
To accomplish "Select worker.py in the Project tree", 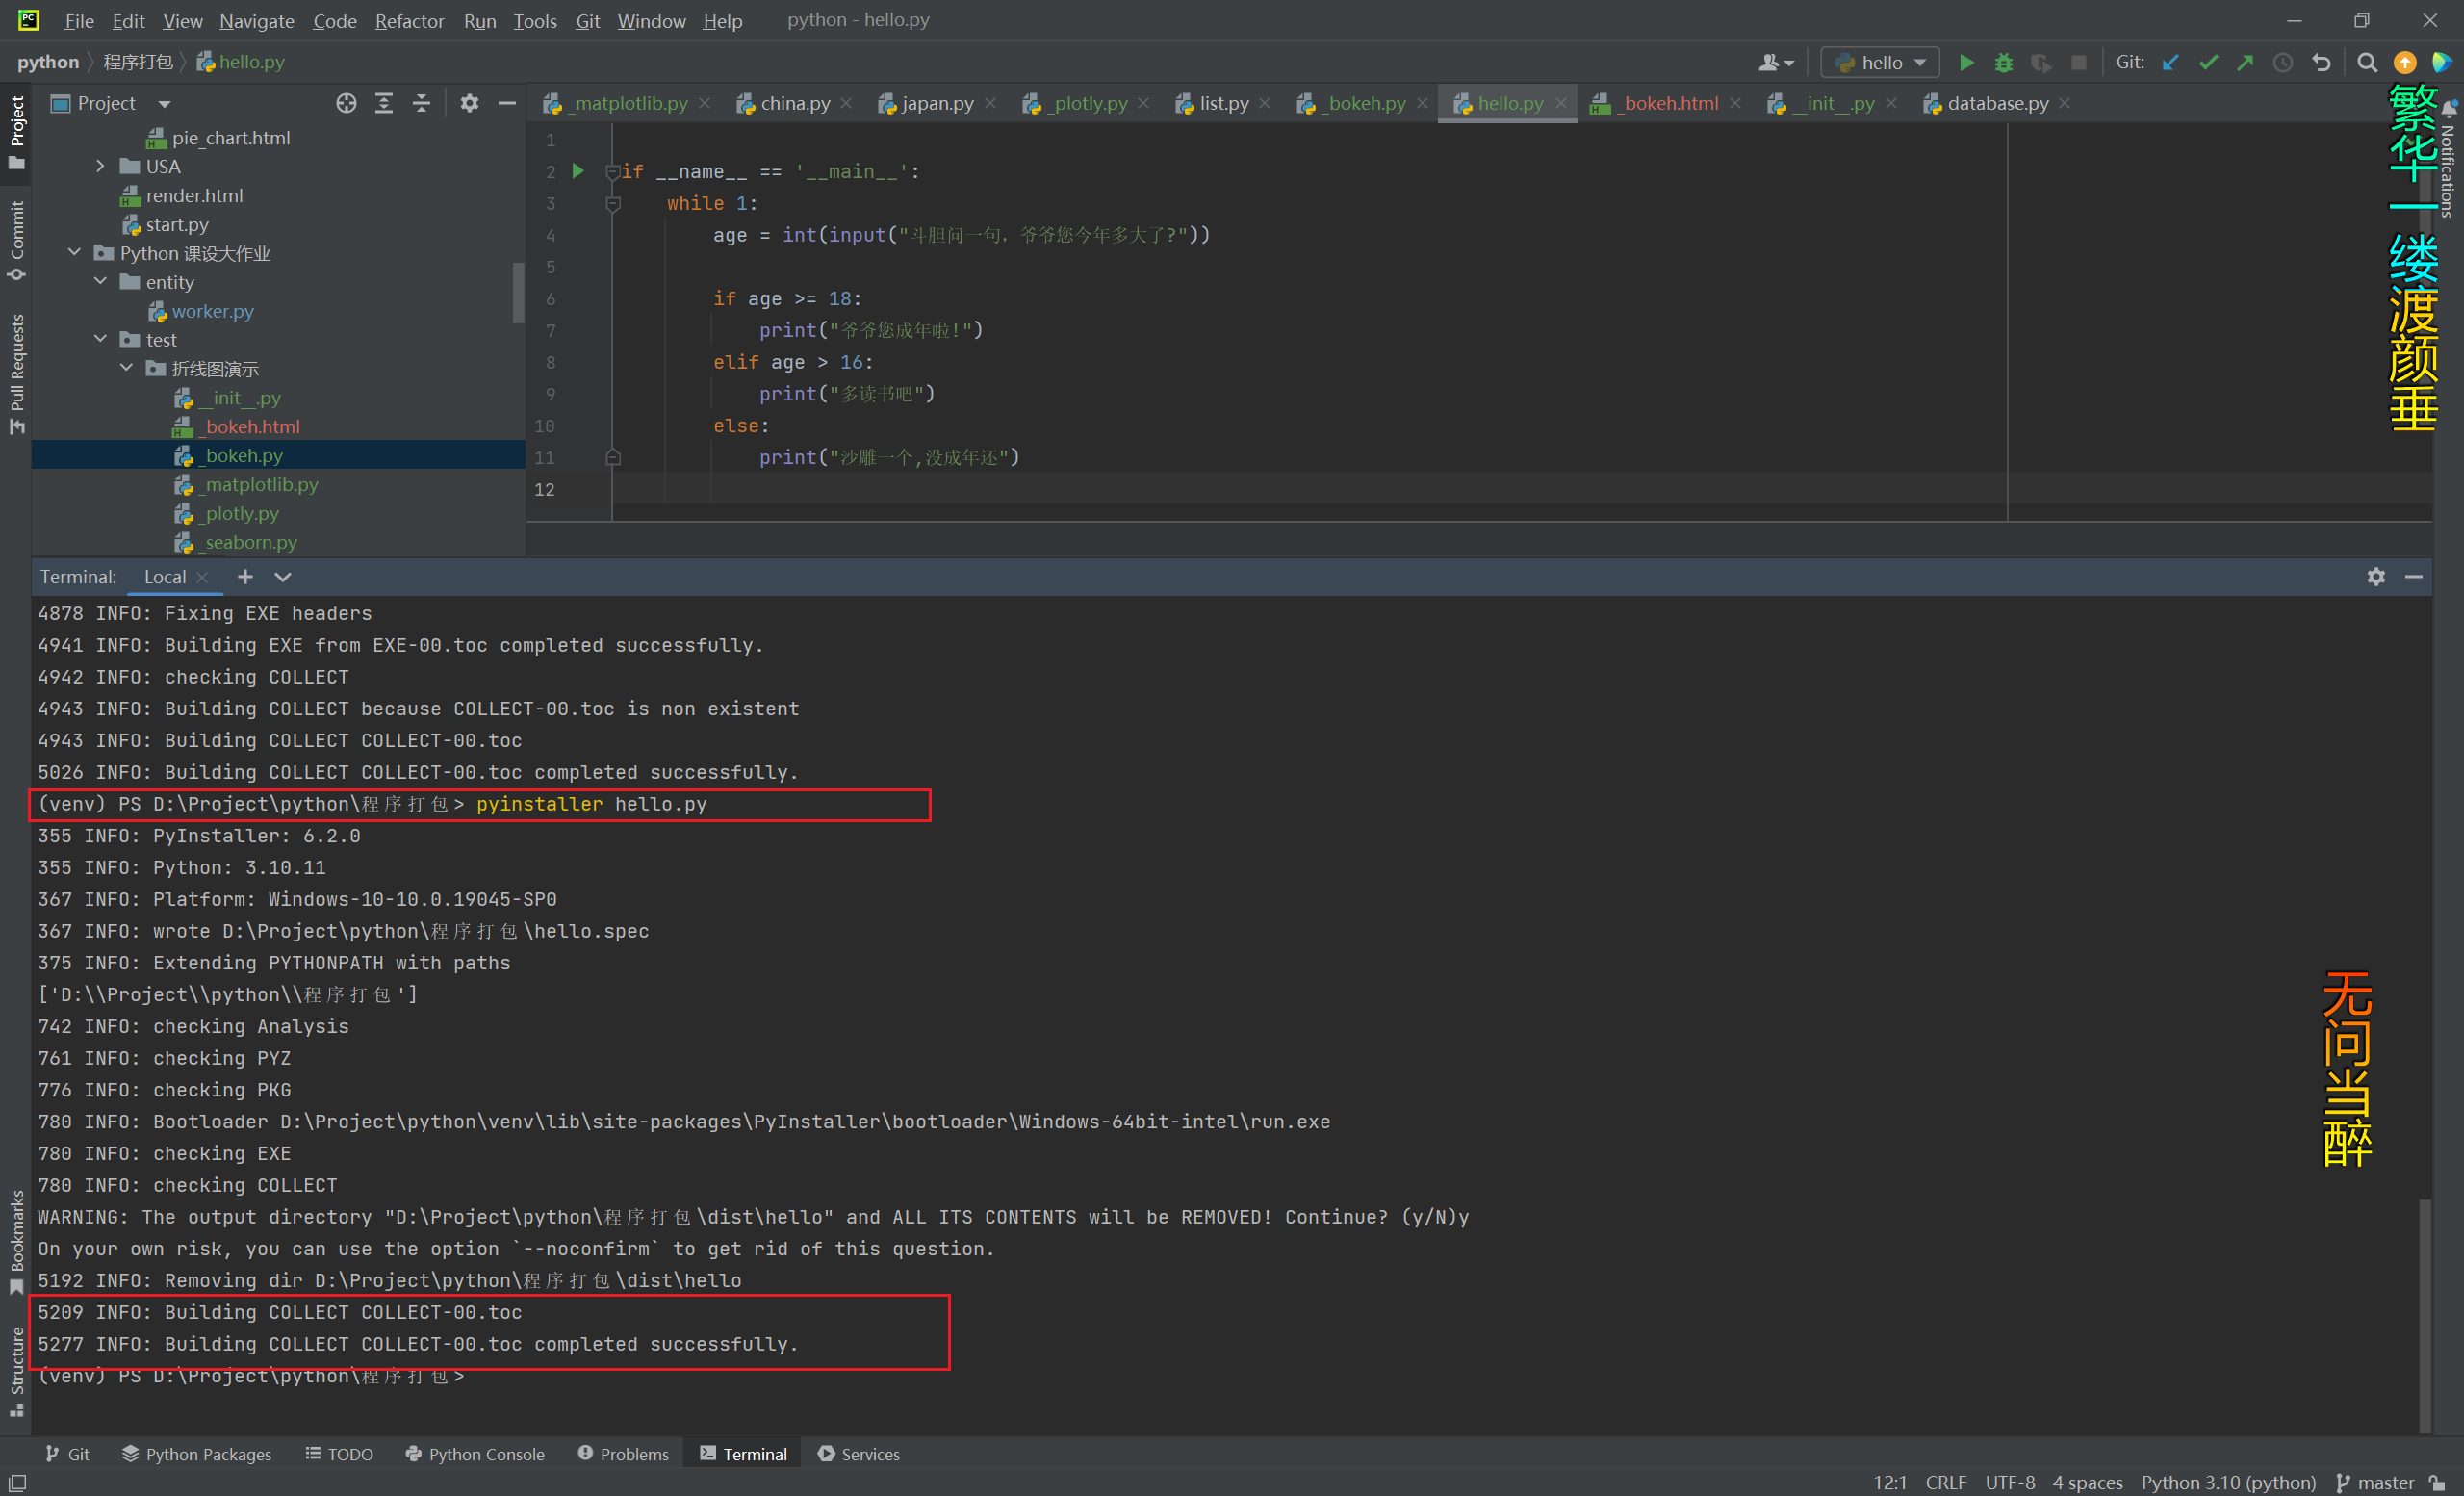I will coord(212,311).
